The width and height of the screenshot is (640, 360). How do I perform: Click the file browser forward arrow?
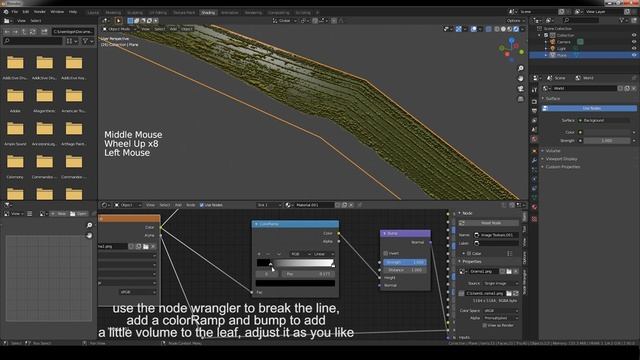(x=16, y=31)
